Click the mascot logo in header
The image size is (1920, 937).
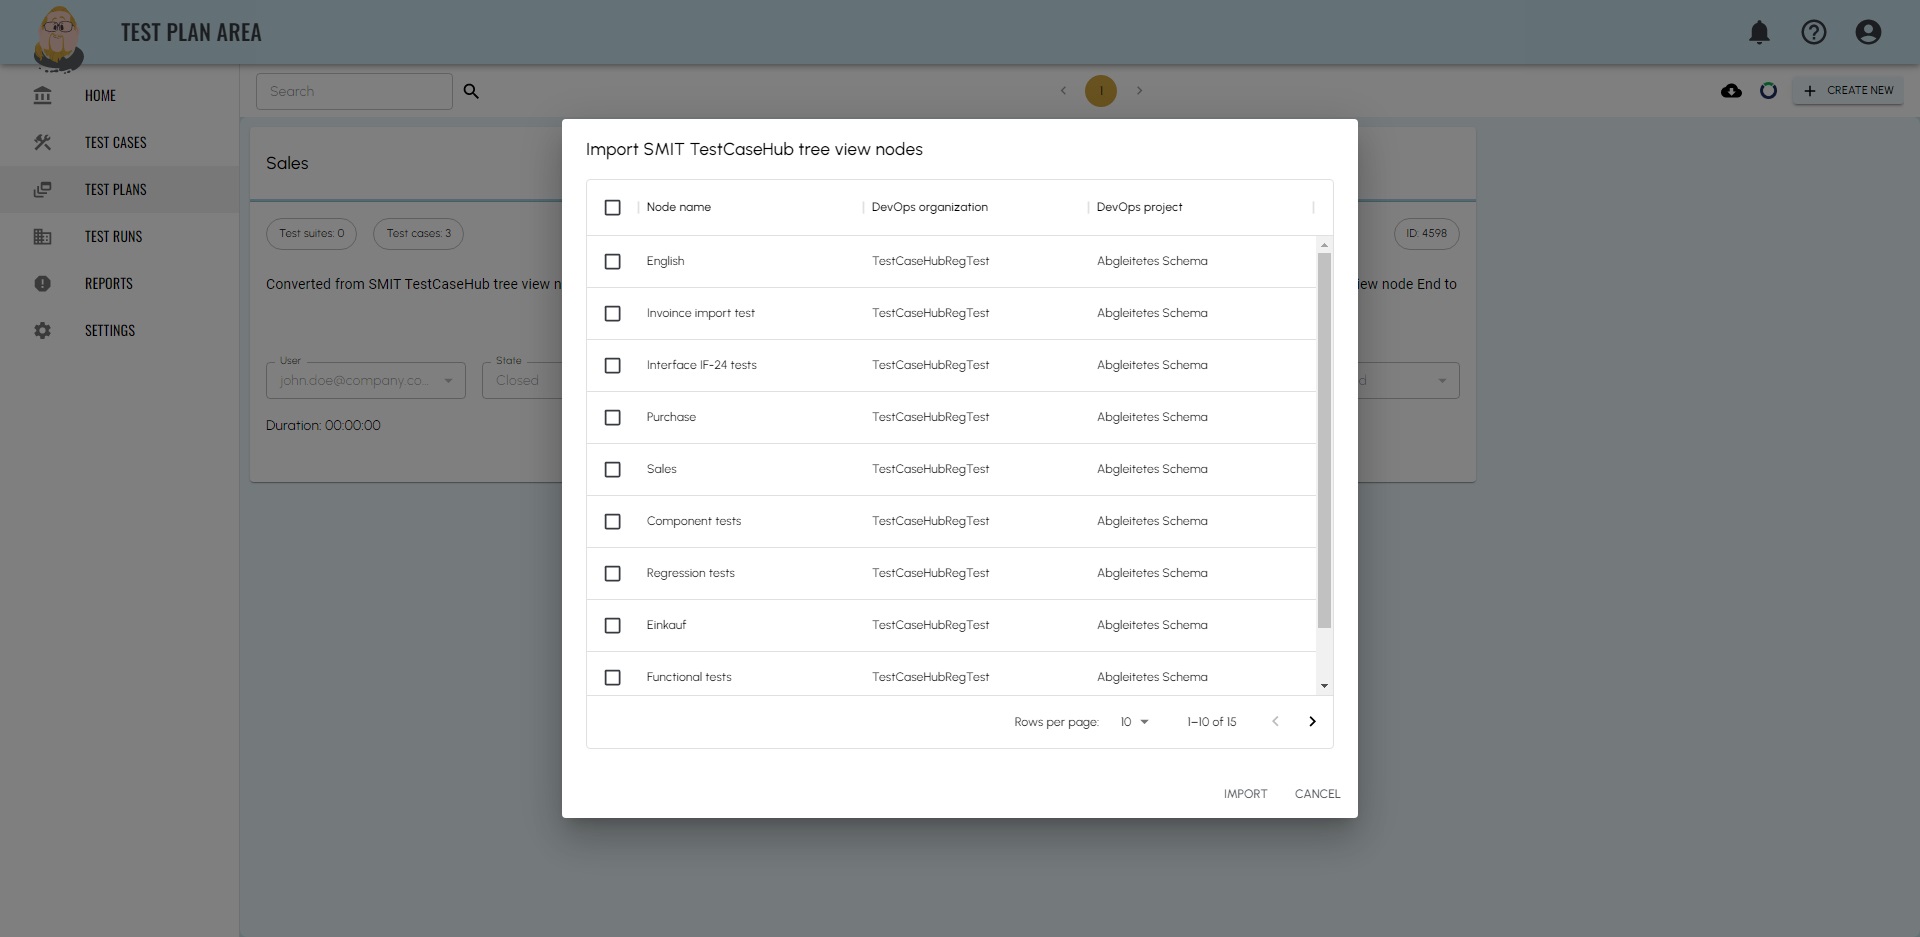coord(58,38)
